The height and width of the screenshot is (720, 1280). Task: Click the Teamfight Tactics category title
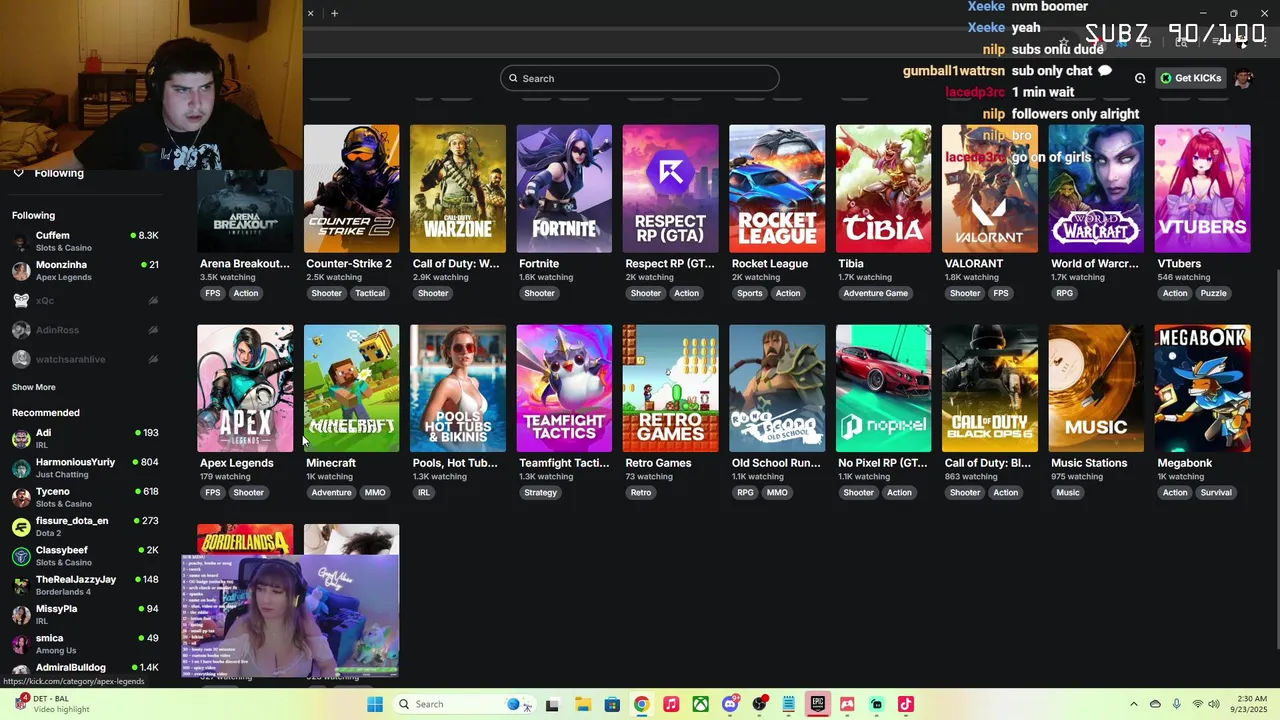click(x=564, y=463)
